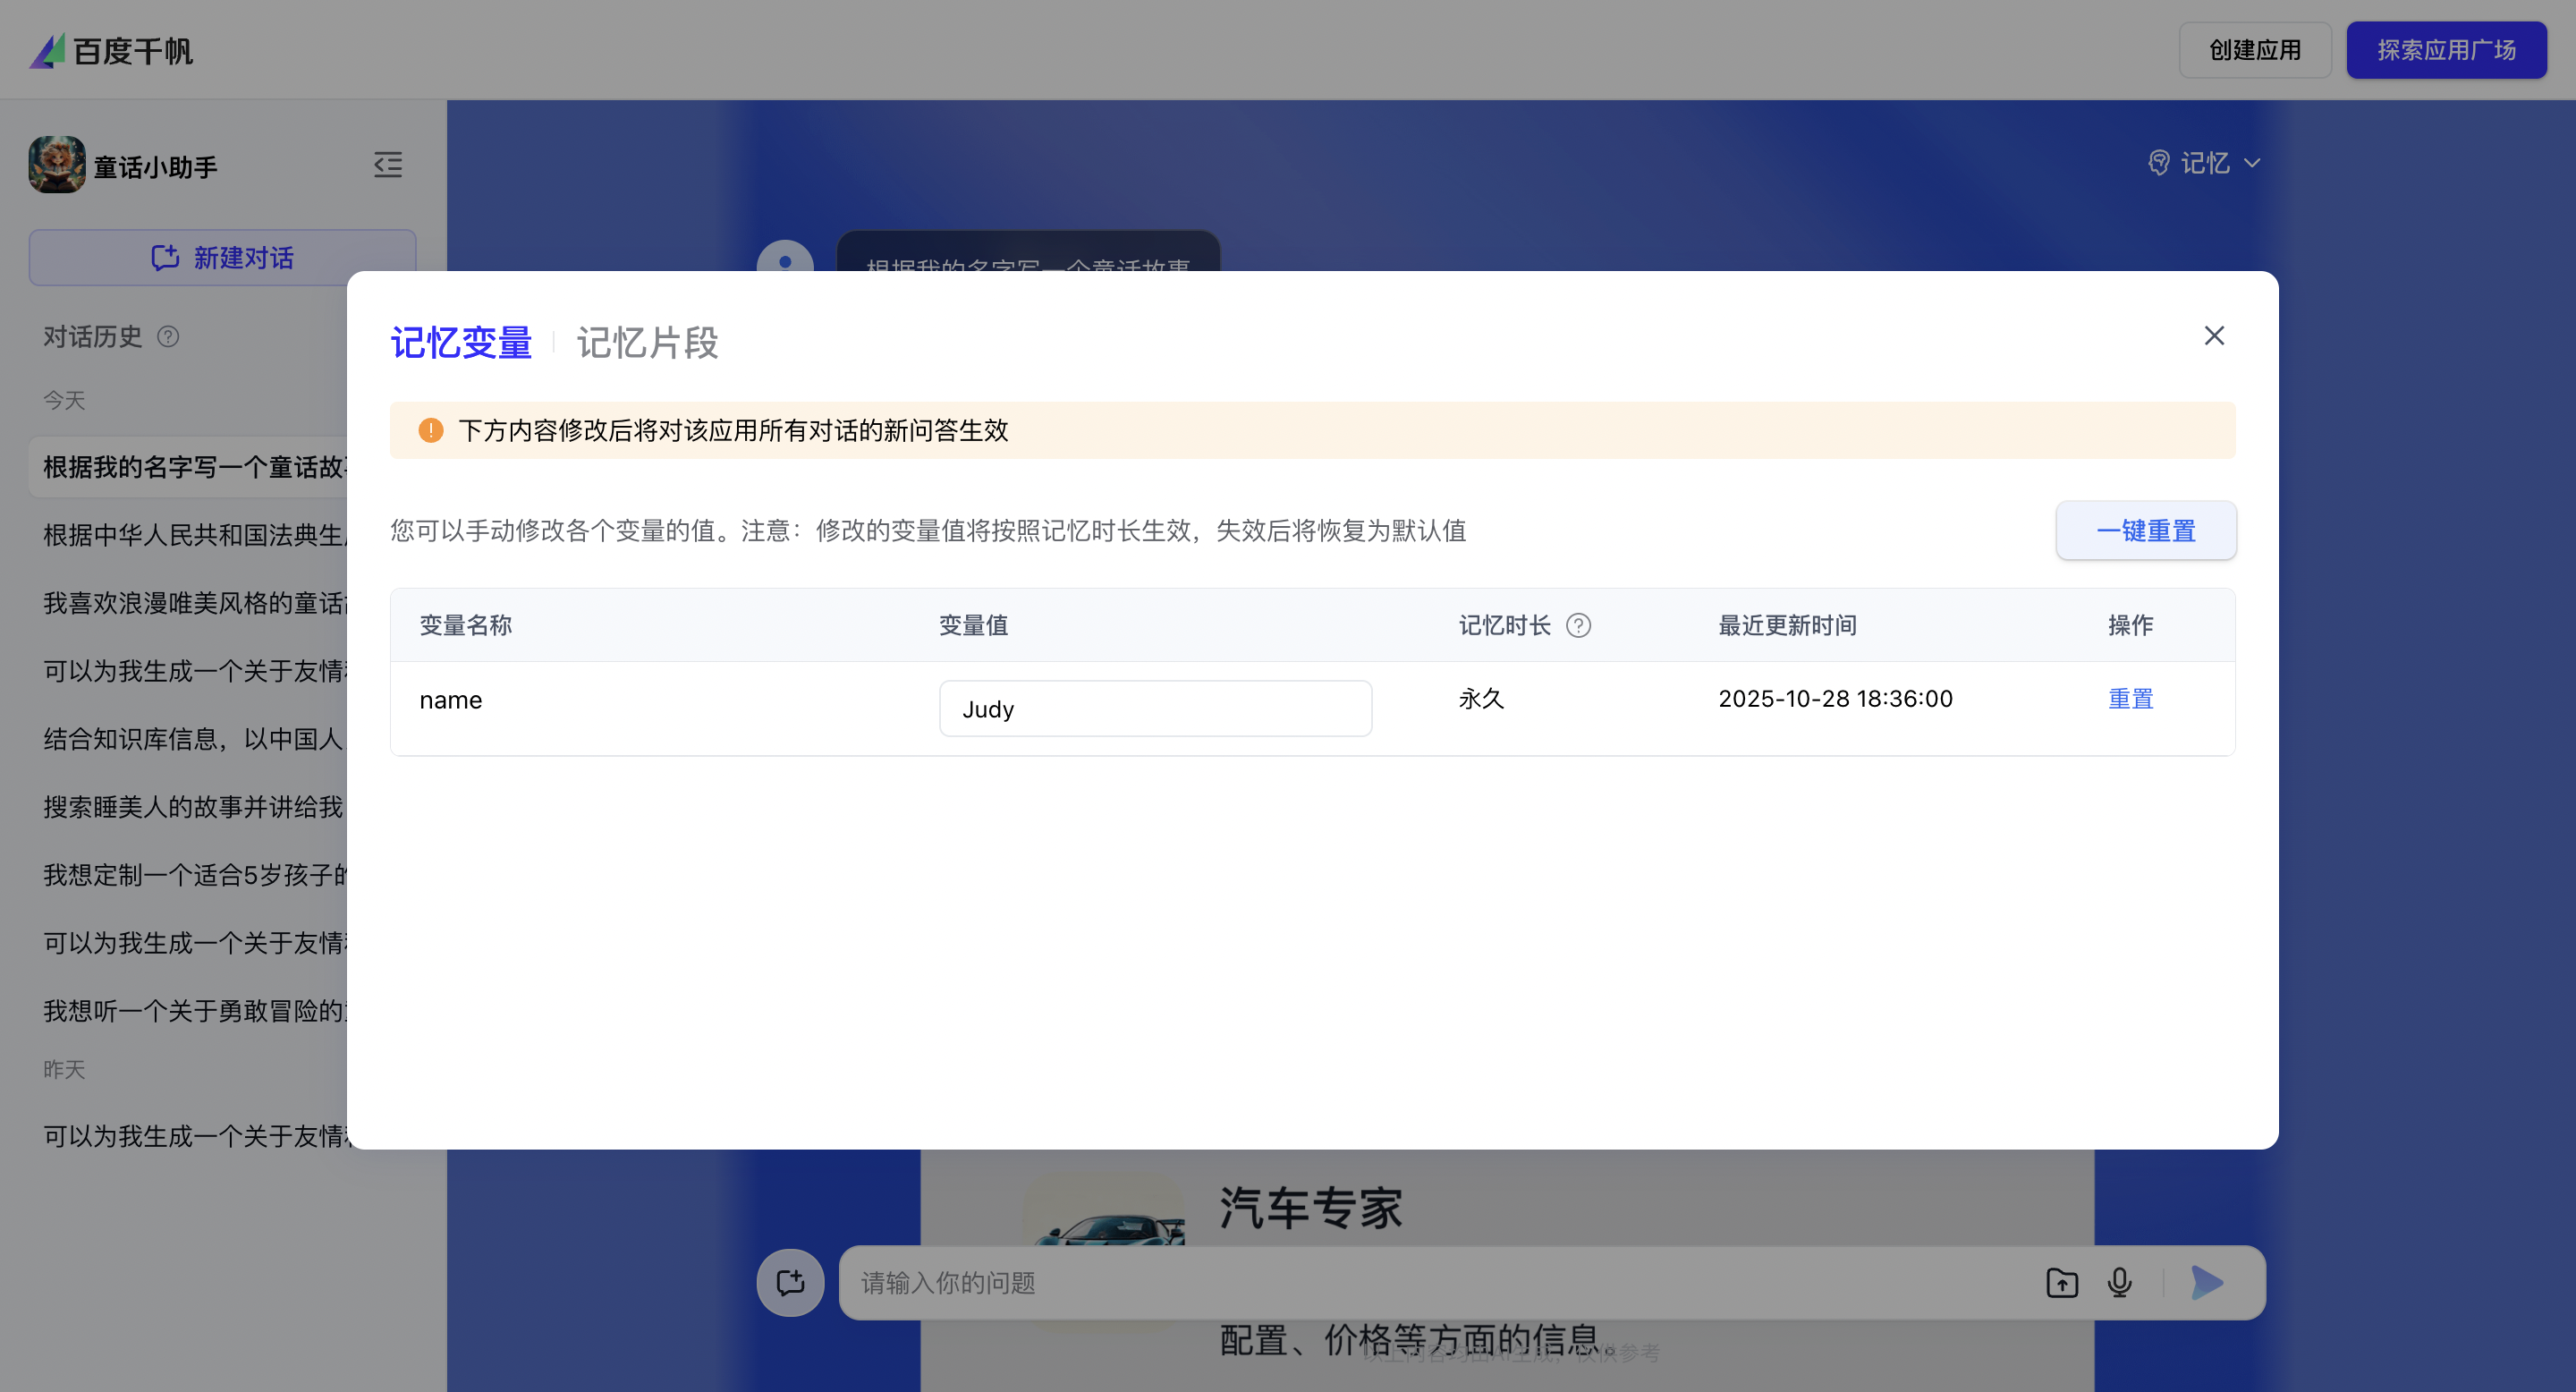
Task: Collapse the sidebar with the toggle icon
Action: [388, 165]
